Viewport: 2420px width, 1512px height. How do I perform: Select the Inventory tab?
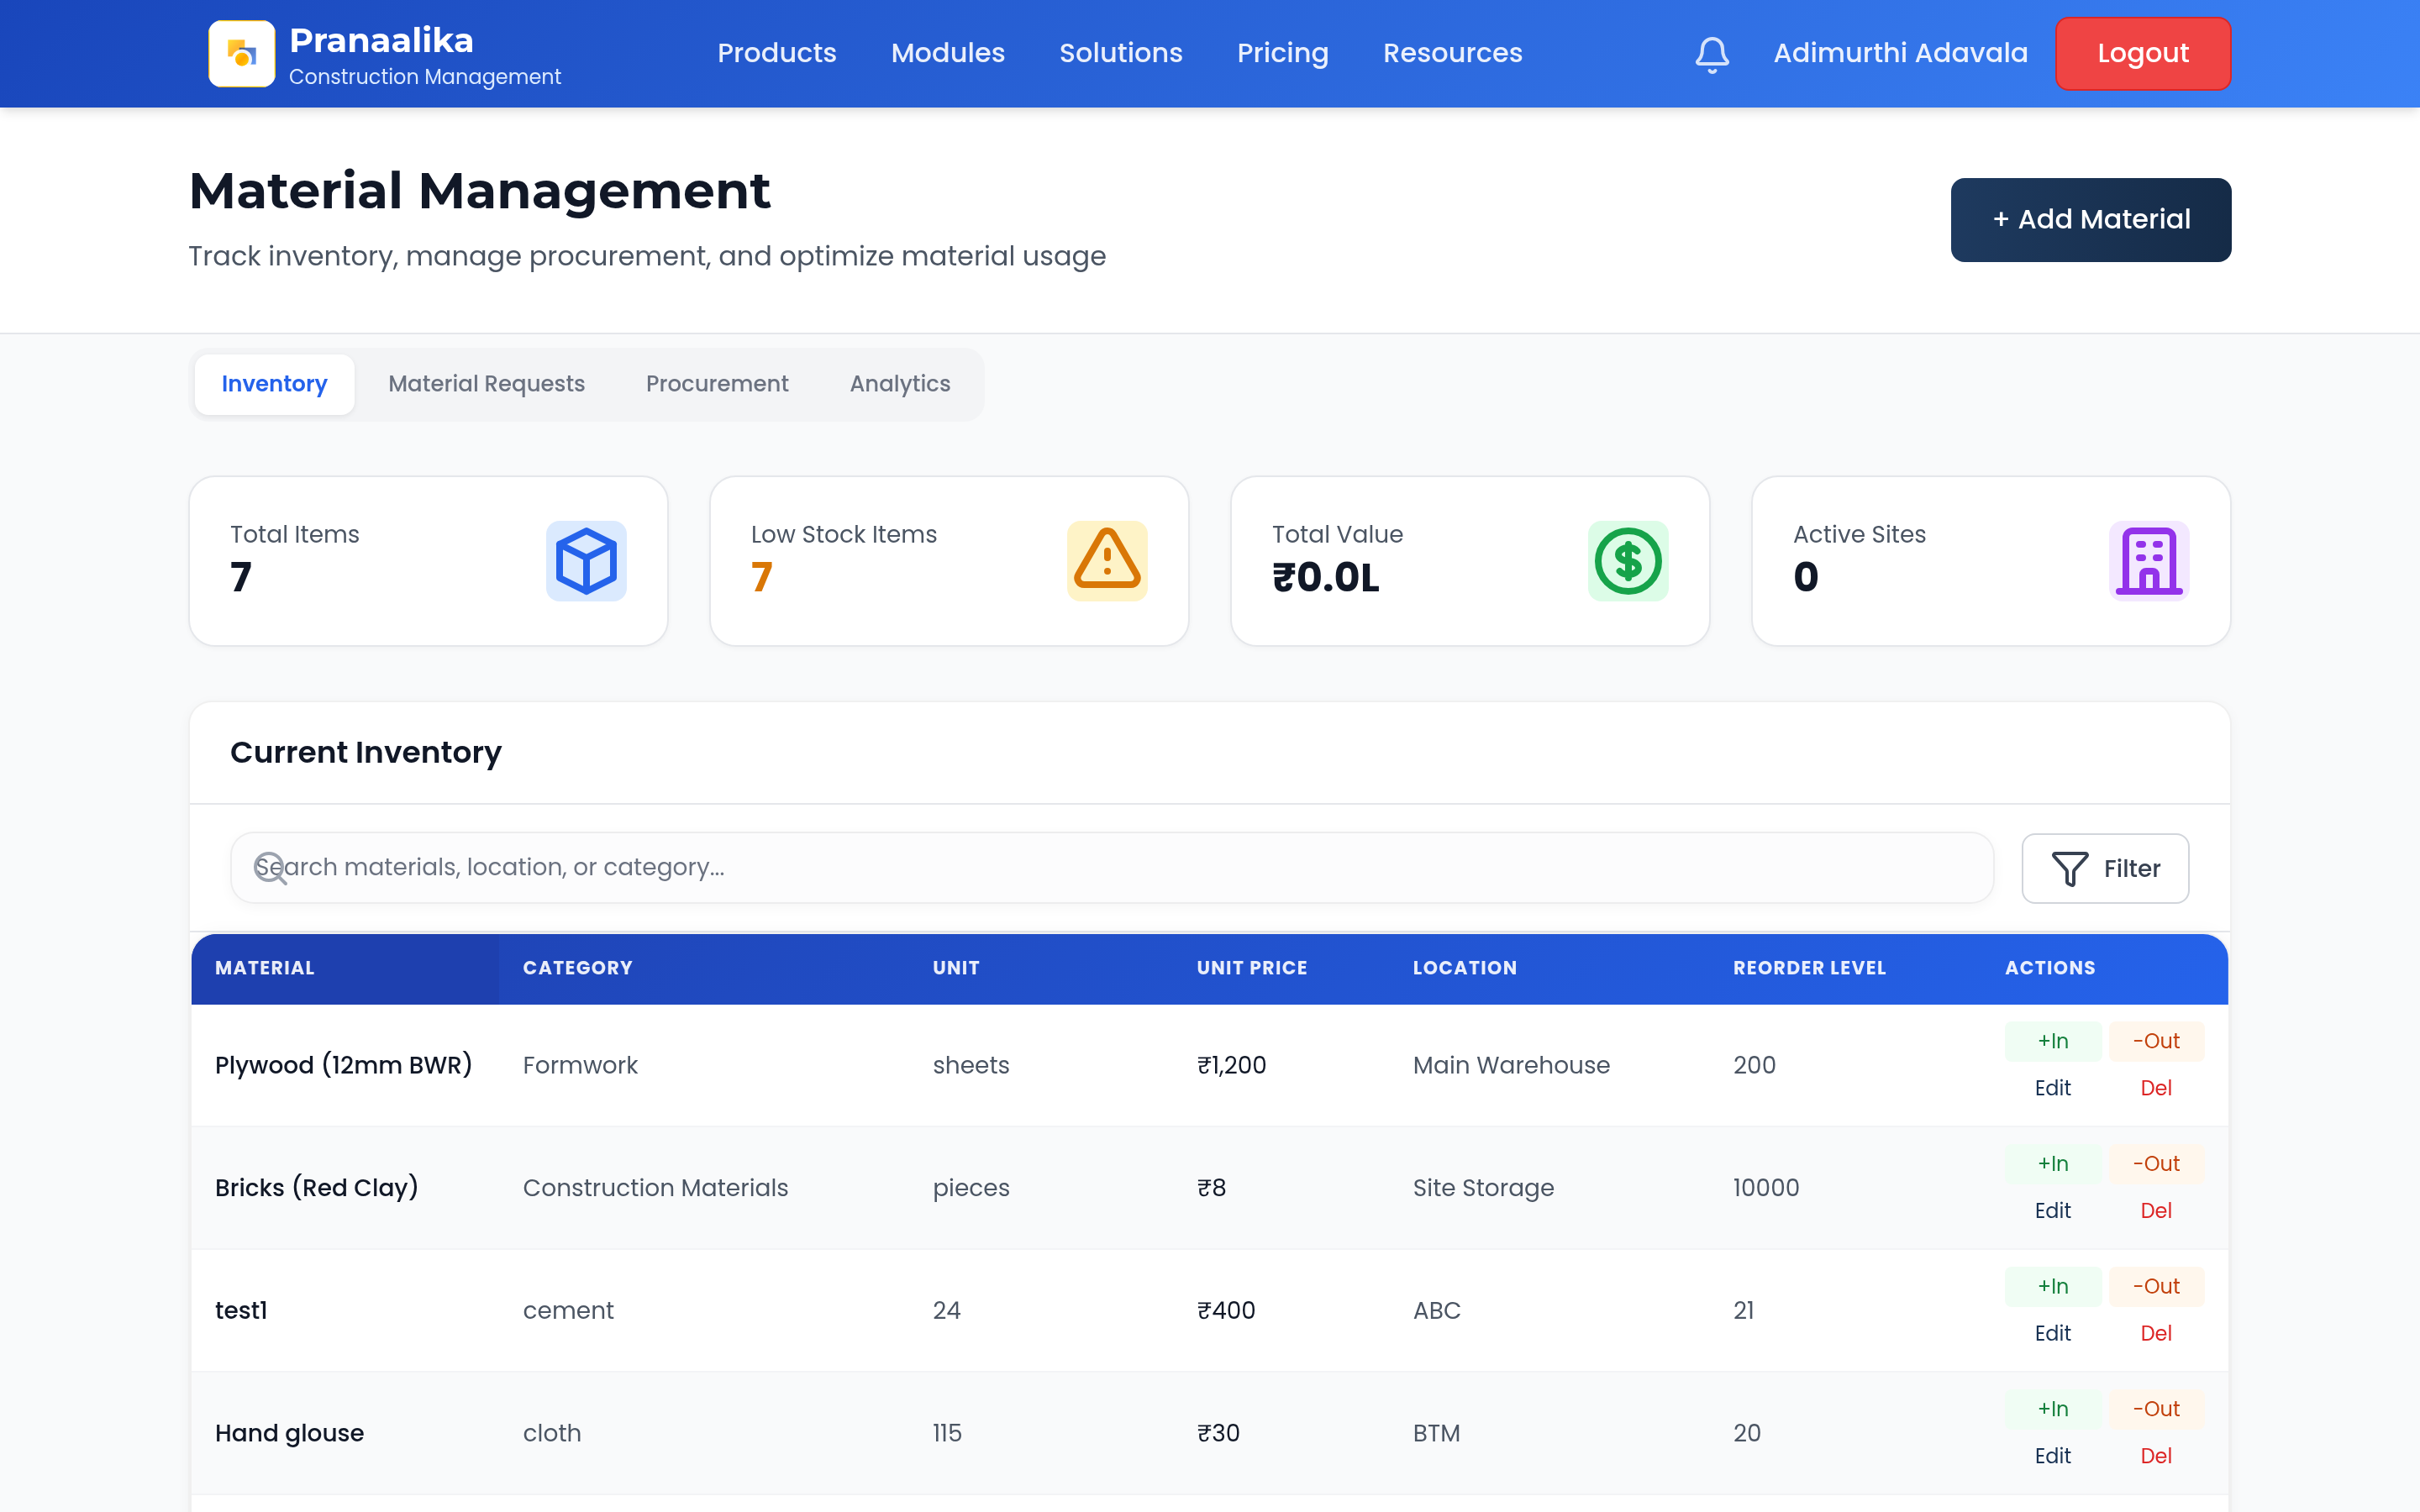click(274, 384)
